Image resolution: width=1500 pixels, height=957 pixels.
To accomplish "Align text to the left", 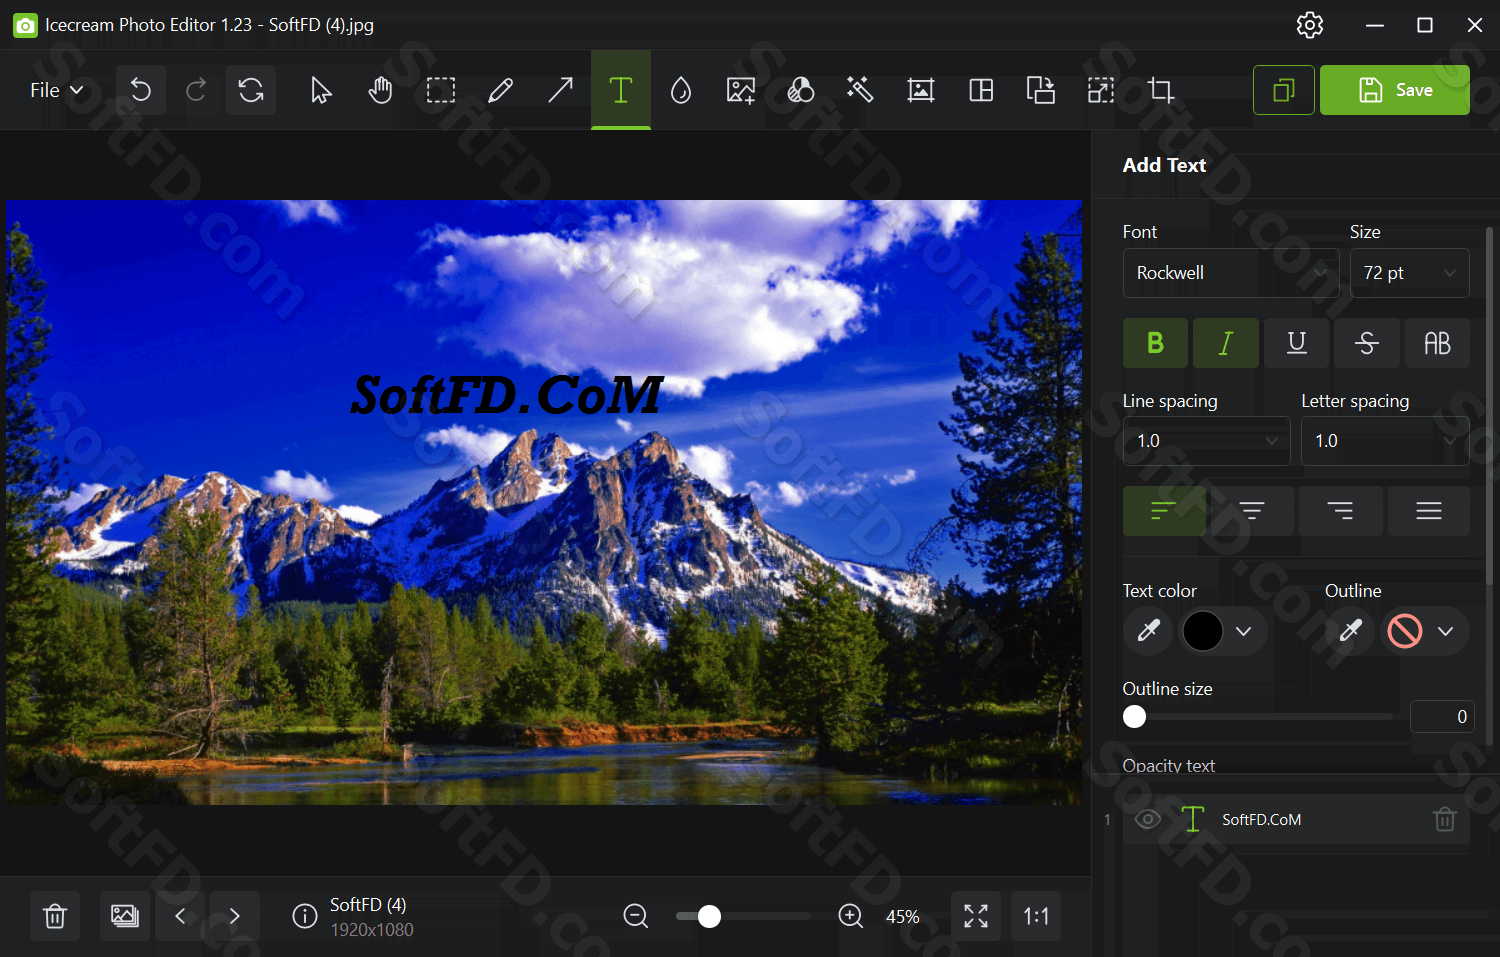I will tap(1164, 511).
